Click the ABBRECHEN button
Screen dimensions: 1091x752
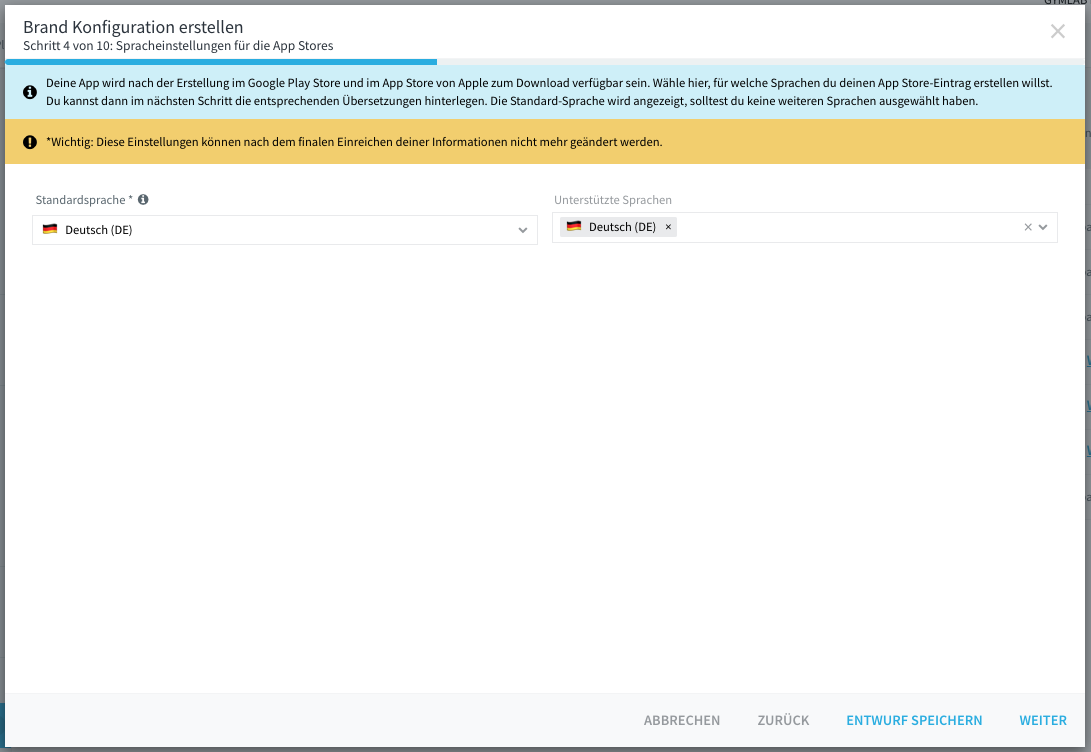pos(682,720)
